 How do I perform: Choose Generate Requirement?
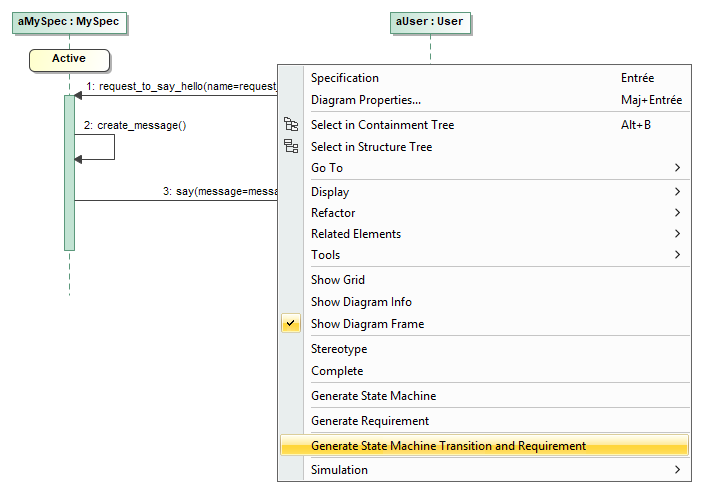click(x=484, y=420)
